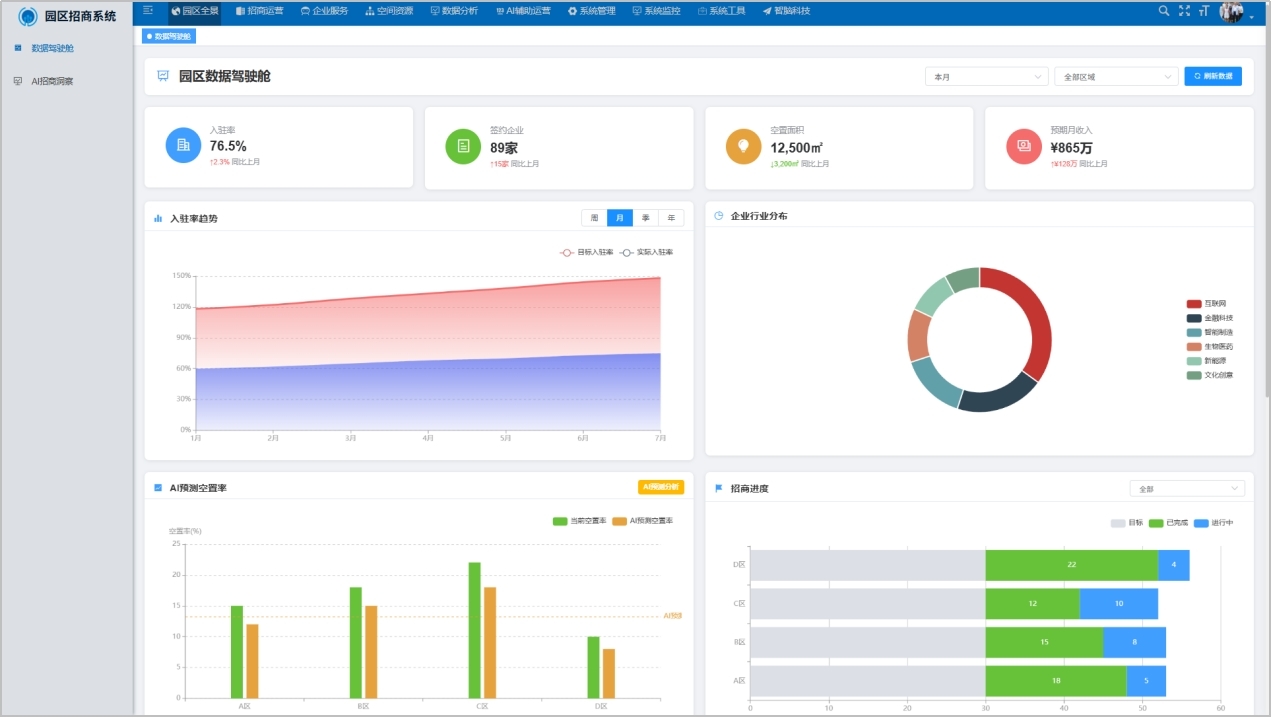
Task: Switch trend chart to 季 view
Action: 646,218
